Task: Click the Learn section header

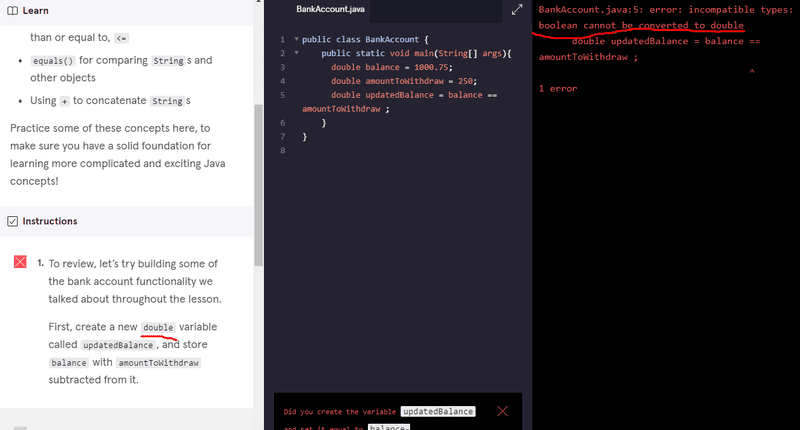Action: point(35,11)
